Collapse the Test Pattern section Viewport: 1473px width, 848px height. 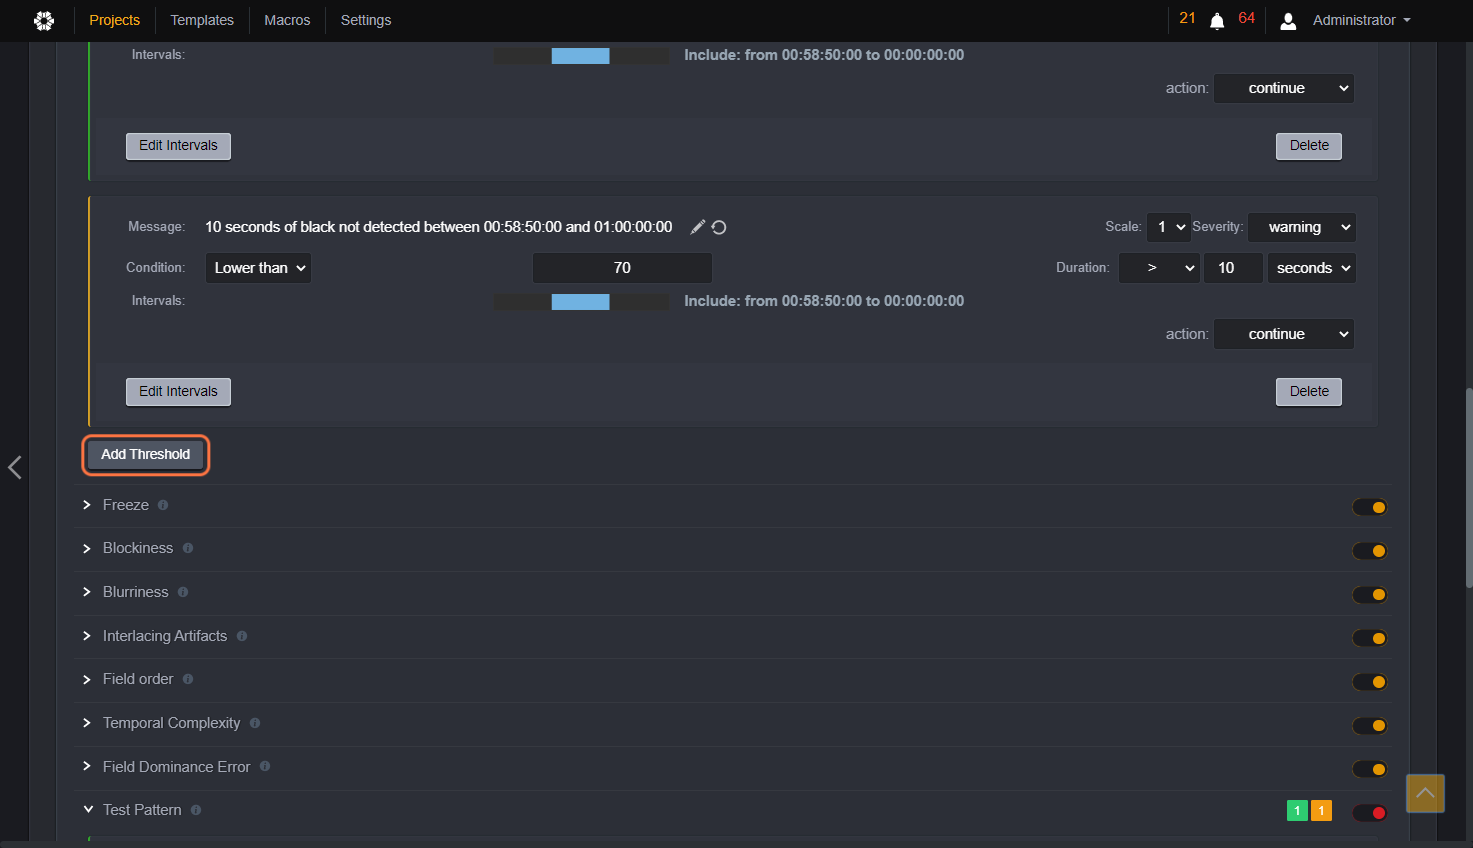tap(88, 810)
